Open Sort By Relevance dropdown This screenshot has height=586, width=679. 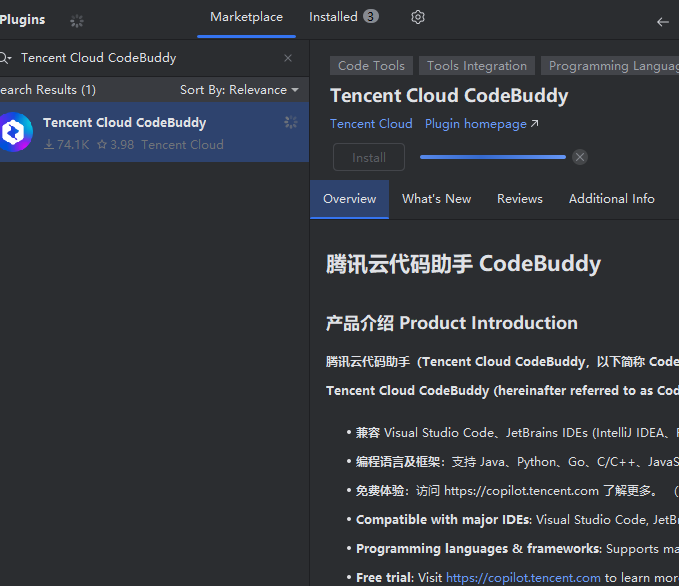click(239, 90)
